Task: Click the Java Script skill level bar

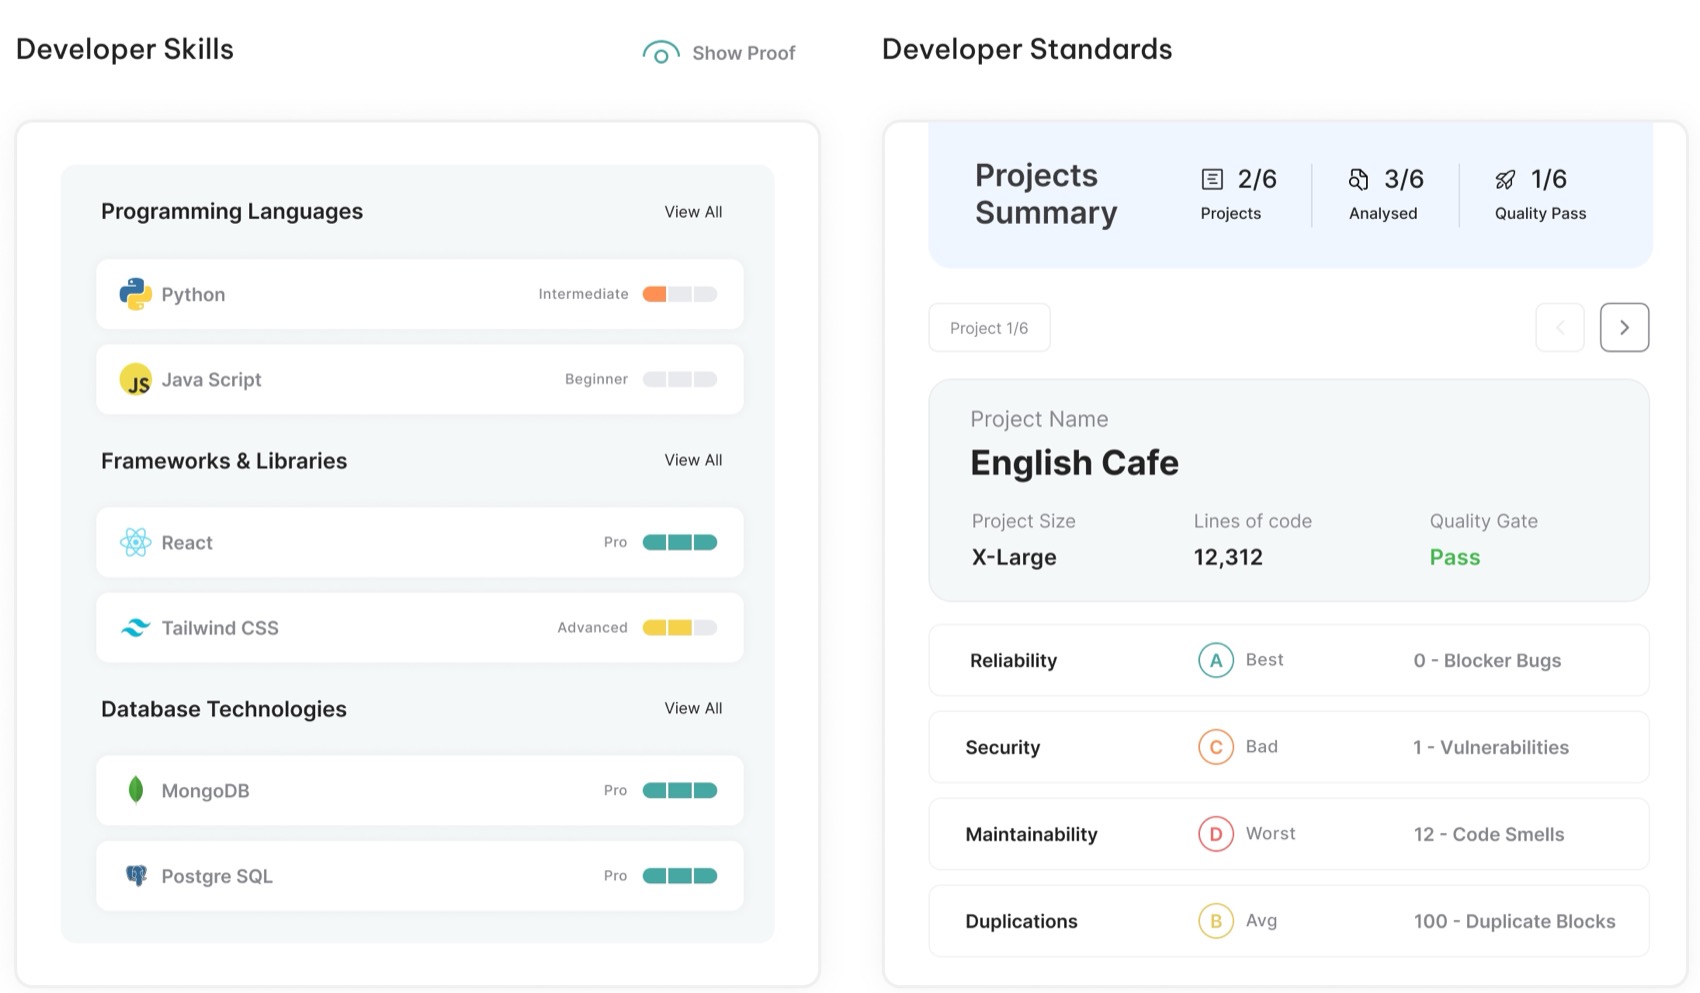Action: [x=680, y=379]
